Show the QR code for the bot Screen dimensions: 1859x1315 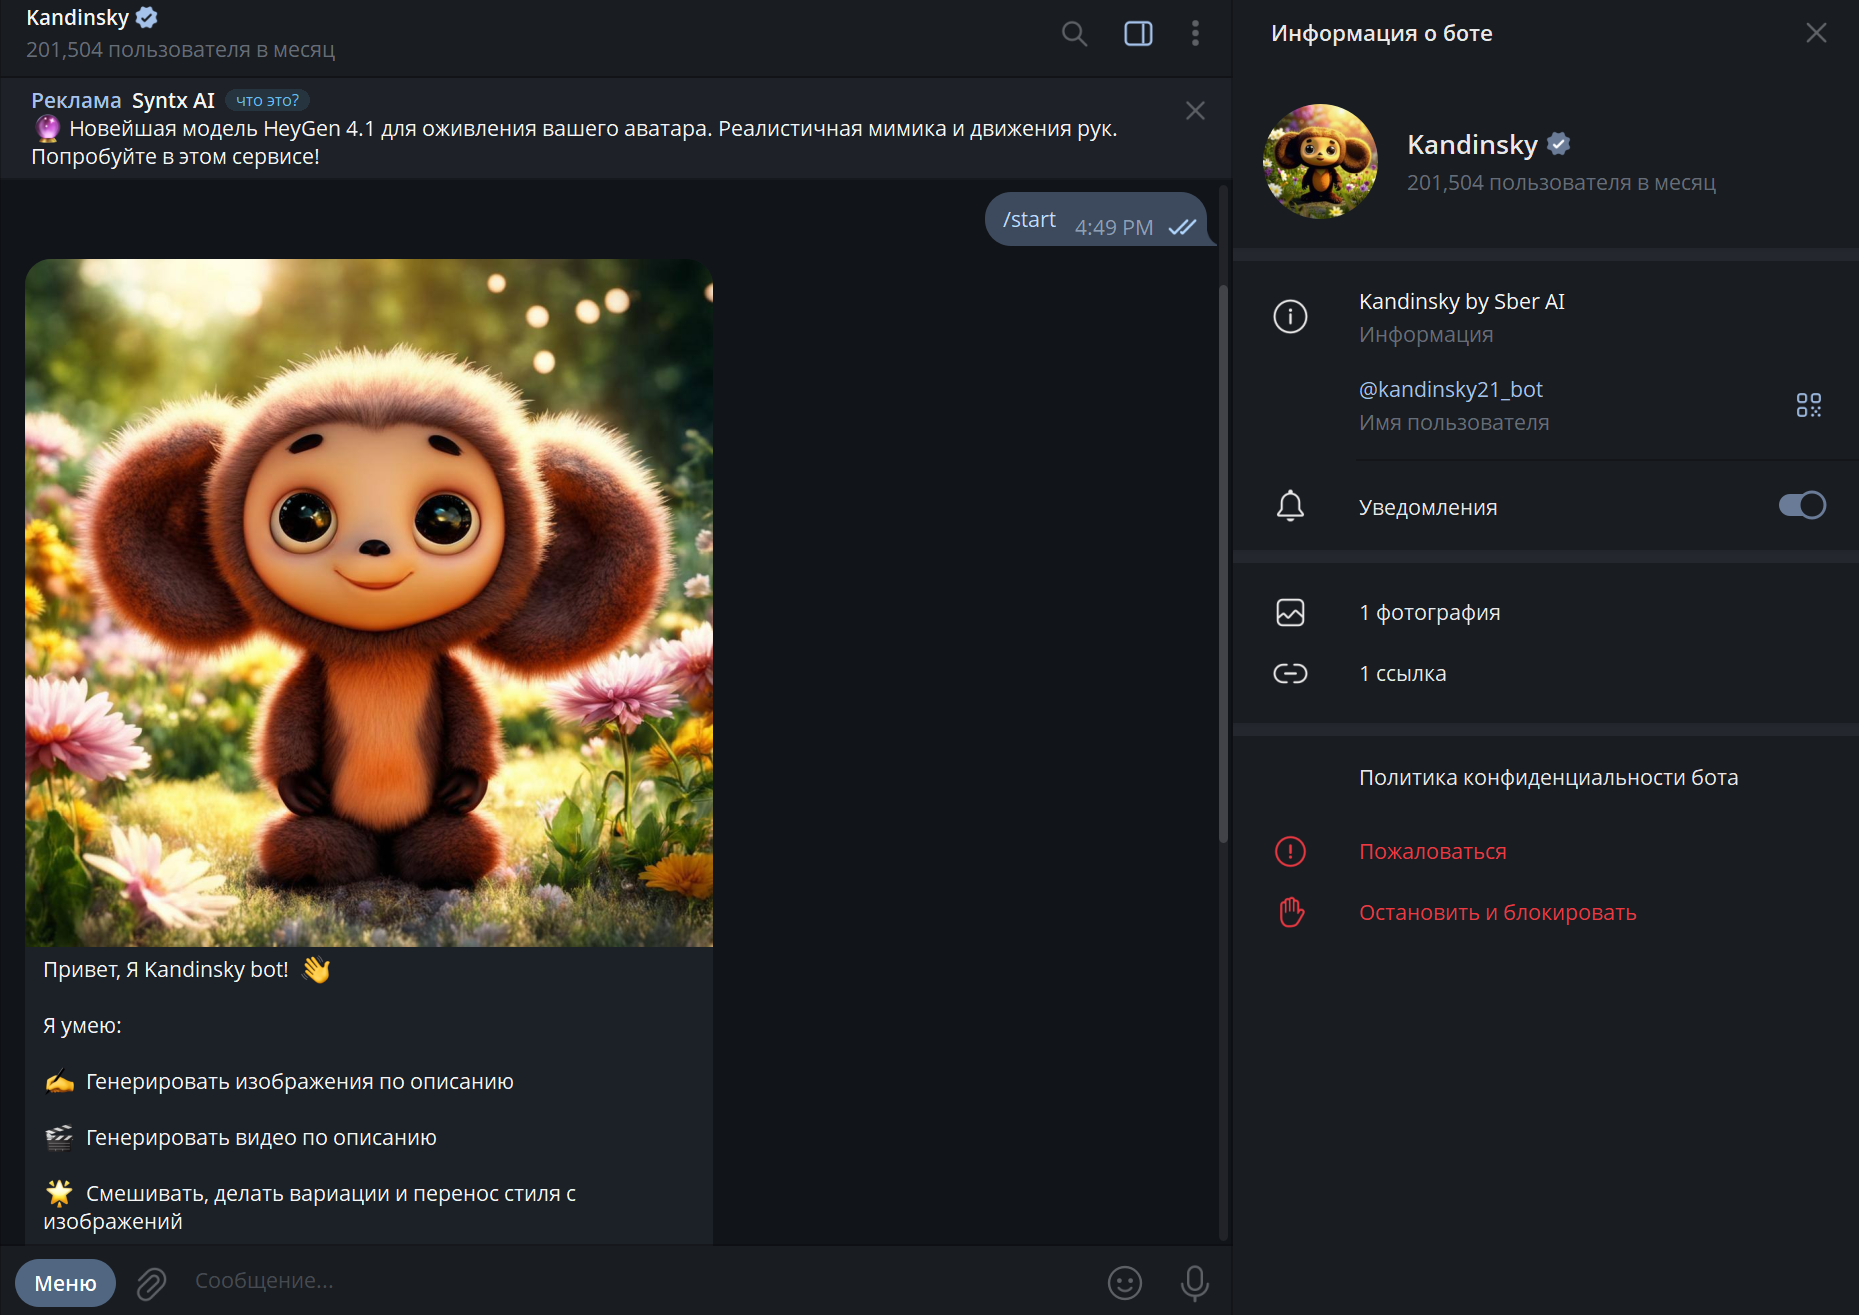pyautogui.click(x=1808, y=405)
